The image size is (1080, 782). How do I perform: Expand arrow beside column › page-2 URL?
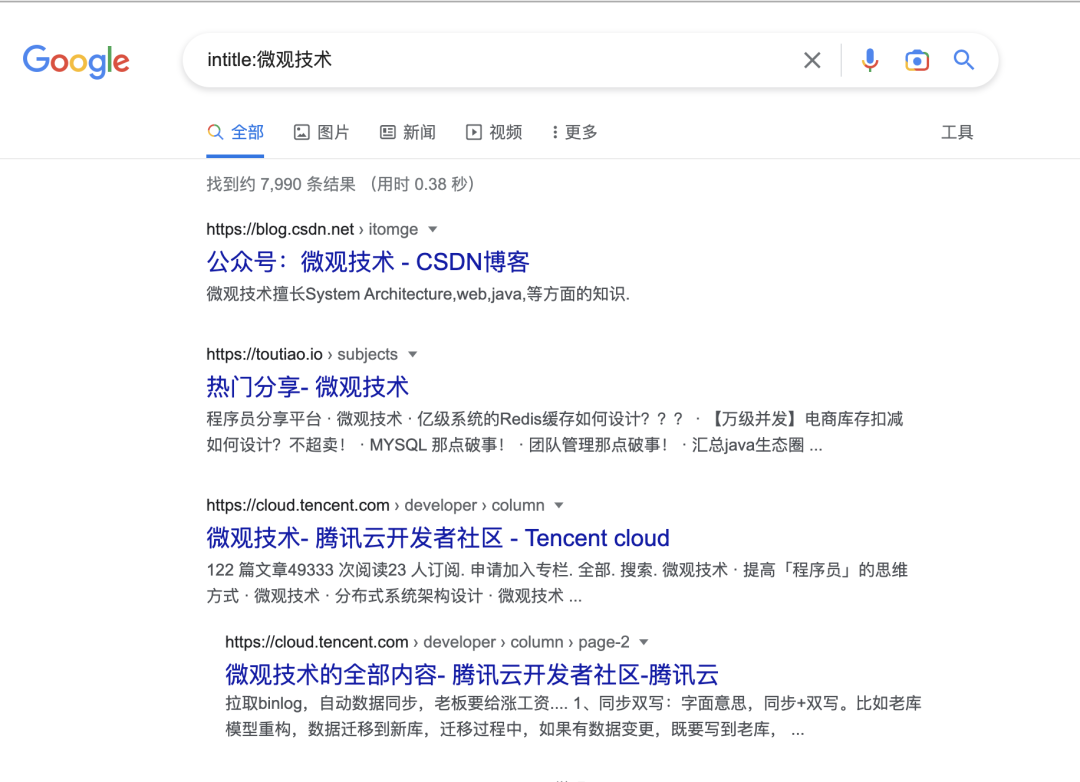point(644,642)
